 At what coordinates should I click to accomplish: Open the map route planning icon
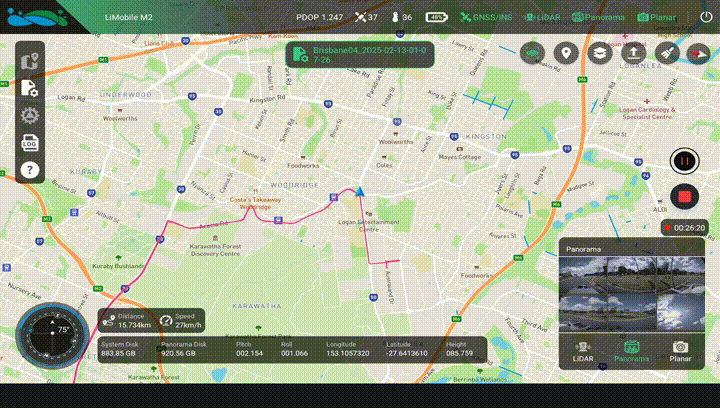29,61
